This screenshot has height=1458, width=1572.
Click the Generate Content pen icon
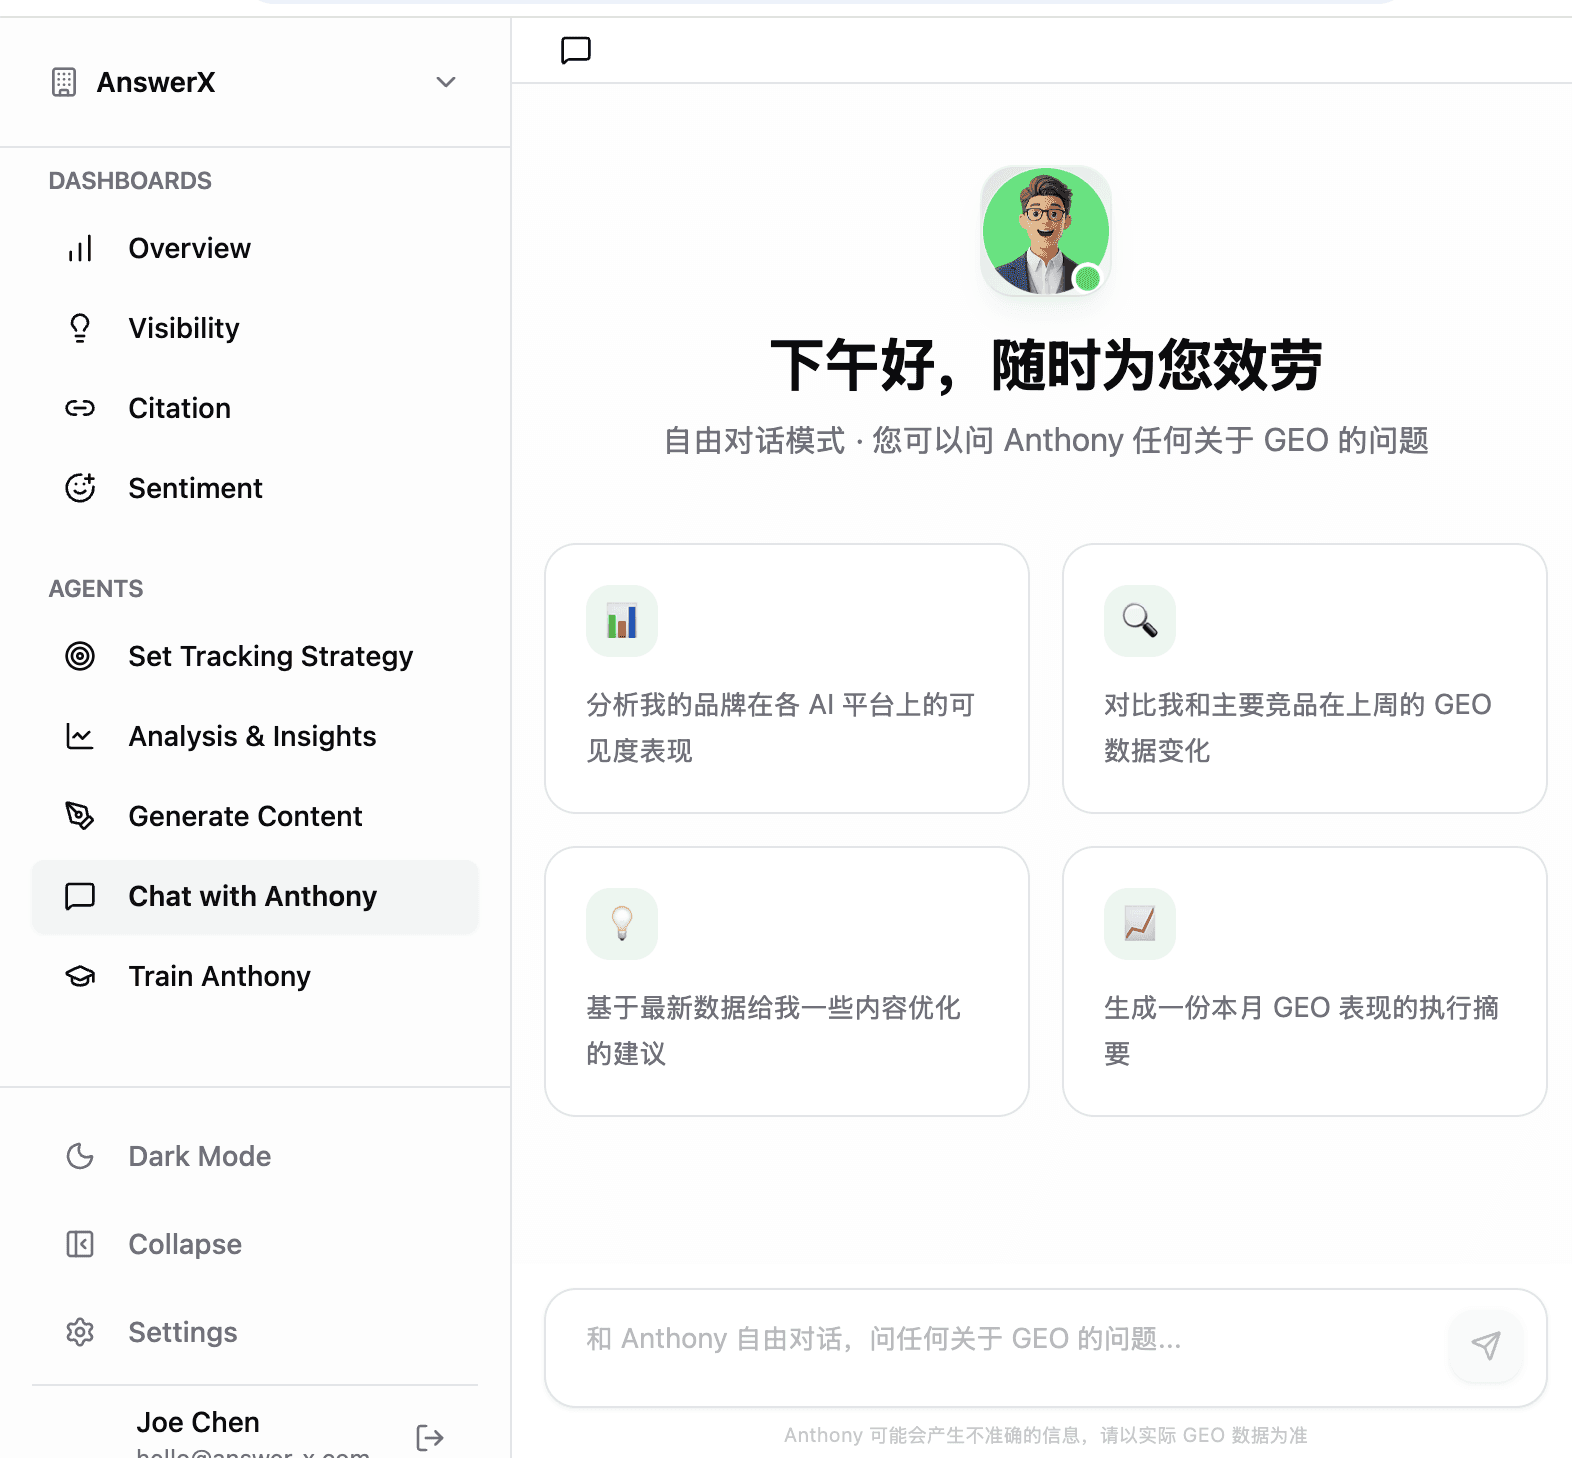pos(80,816)
